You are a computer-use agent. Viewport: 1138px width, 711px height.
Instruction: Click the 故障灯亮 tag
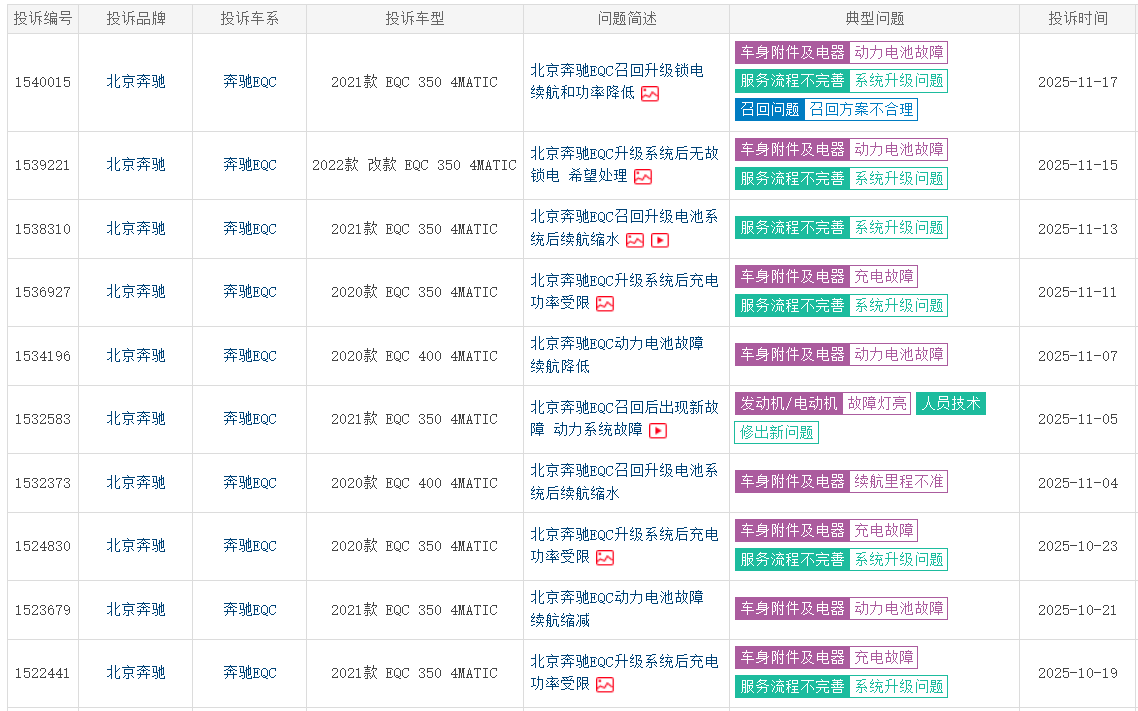[876, 403]
